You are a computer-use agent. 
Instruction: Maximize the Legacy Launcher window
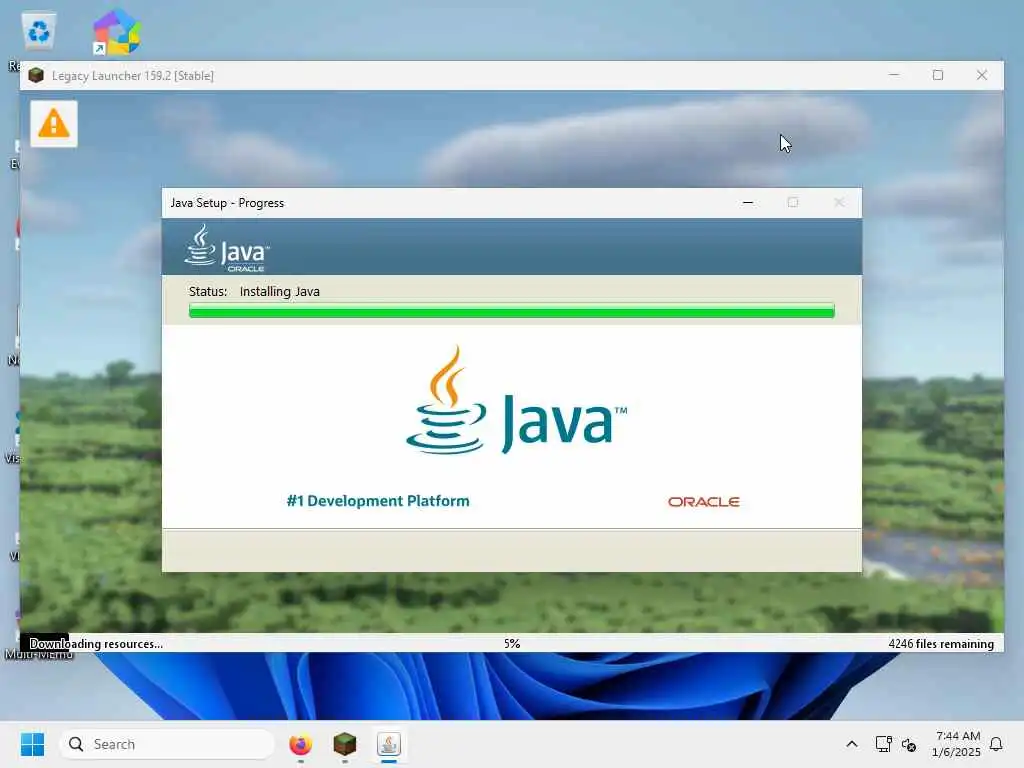click(938, 75)
